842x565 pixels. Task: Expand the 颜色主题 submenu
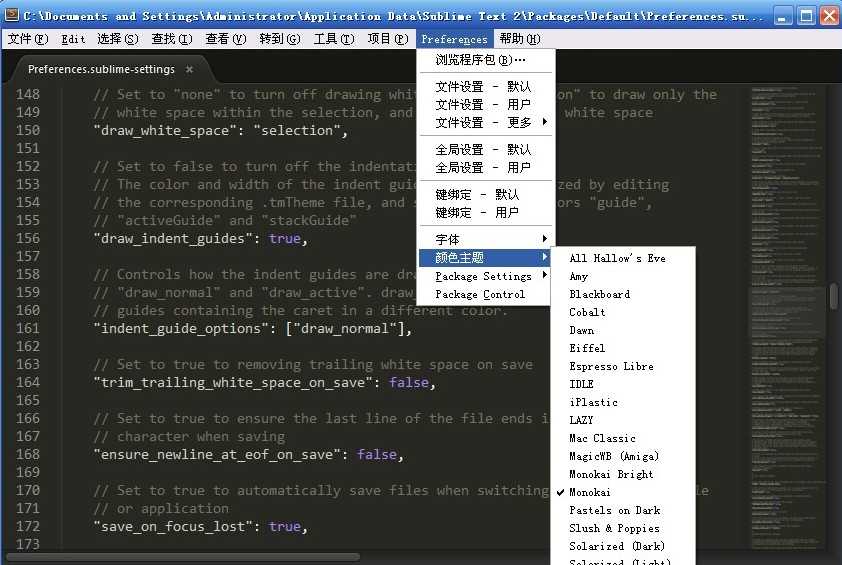485,258
